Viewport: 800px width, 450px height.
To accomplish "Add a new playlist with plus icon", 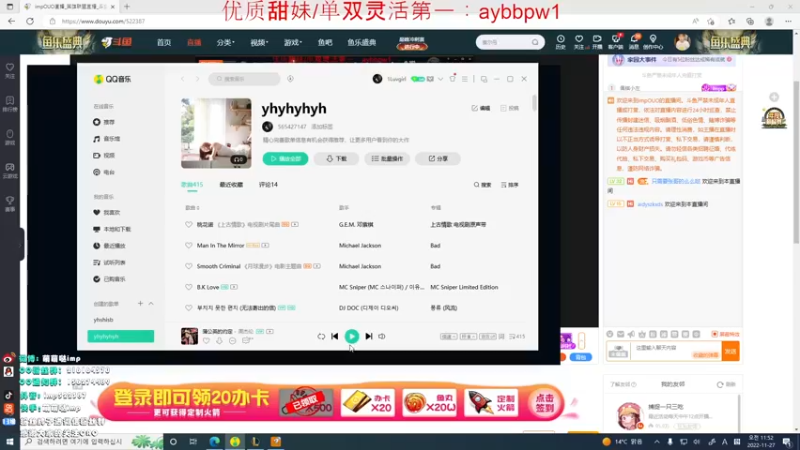I will click(140, 304).
